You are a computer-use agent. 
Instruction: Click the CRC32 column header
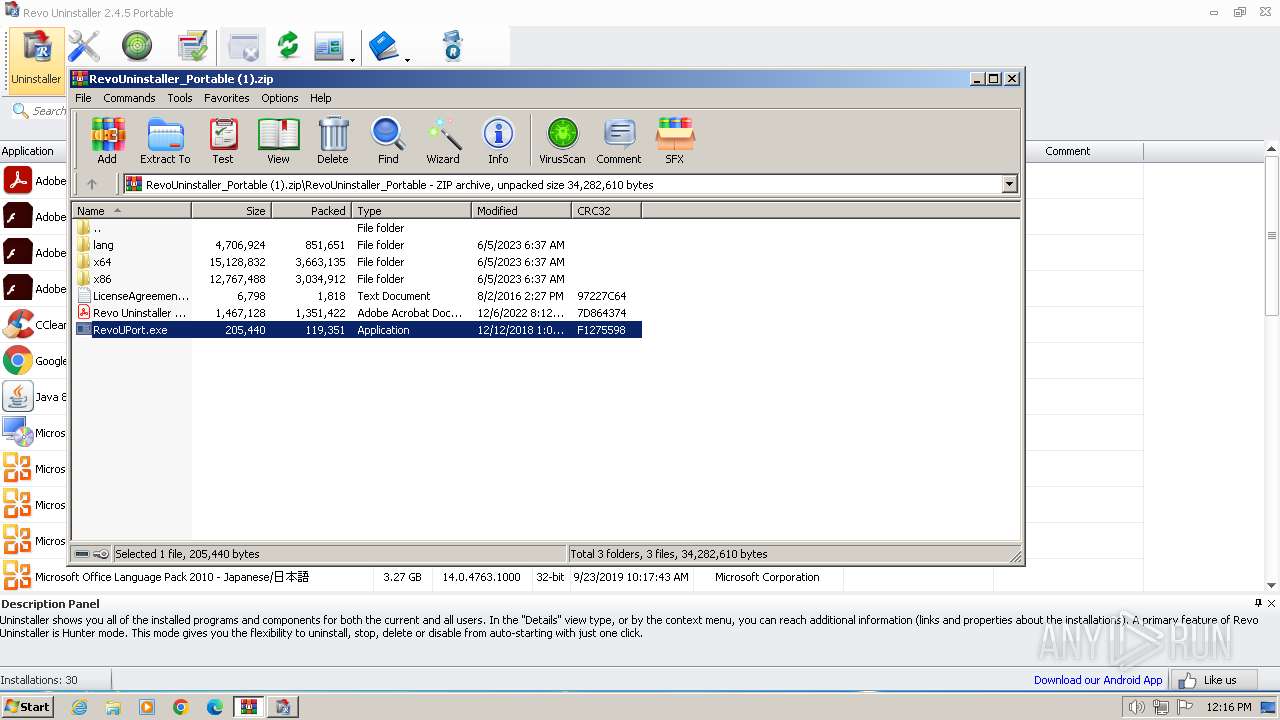(606, 211)
